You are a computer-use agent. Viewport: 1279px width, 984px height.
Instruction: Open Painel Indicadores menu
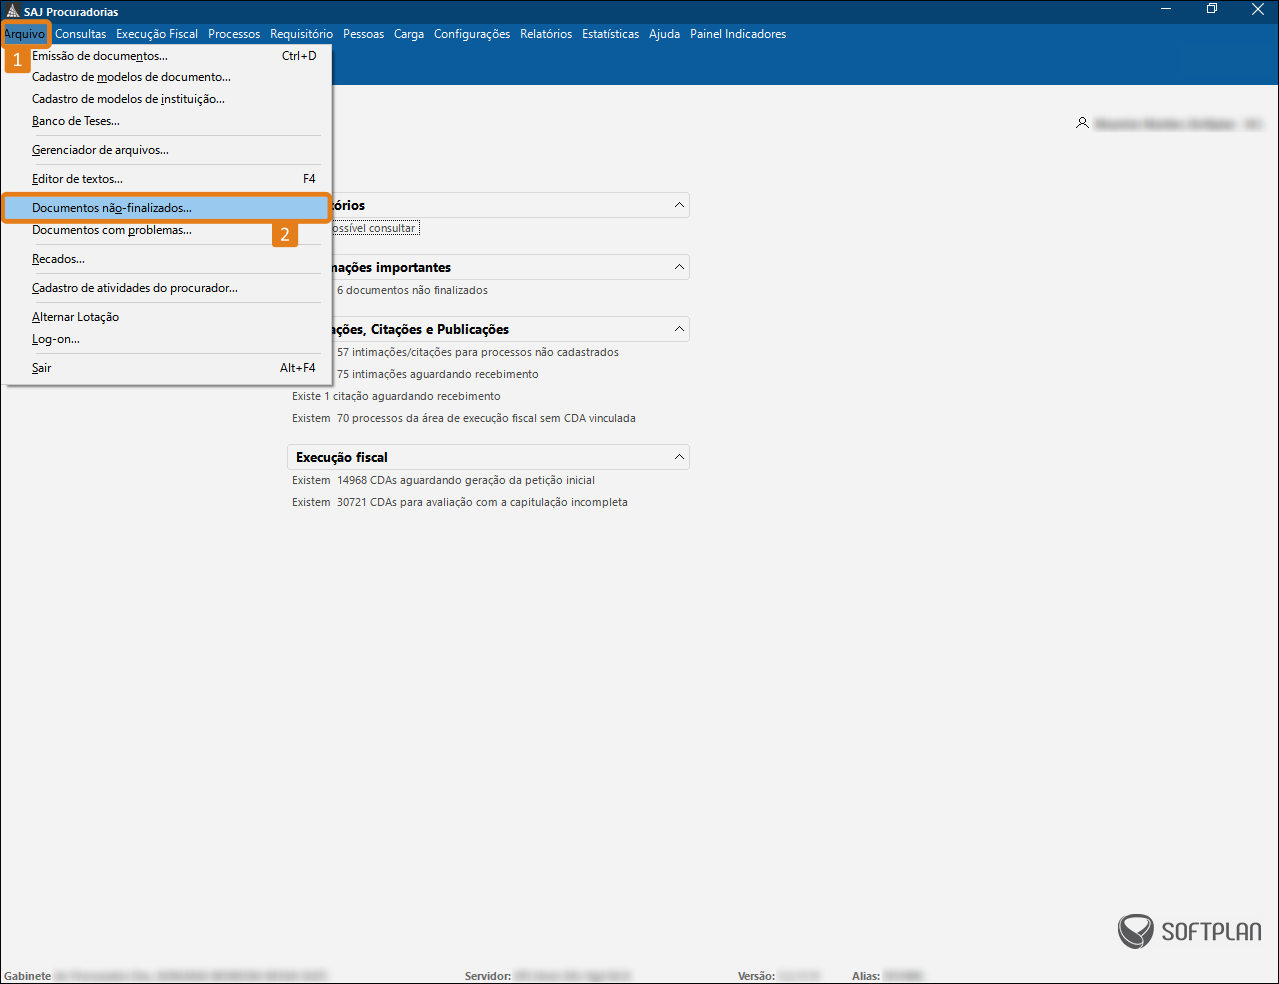click(x=738, y=34)
